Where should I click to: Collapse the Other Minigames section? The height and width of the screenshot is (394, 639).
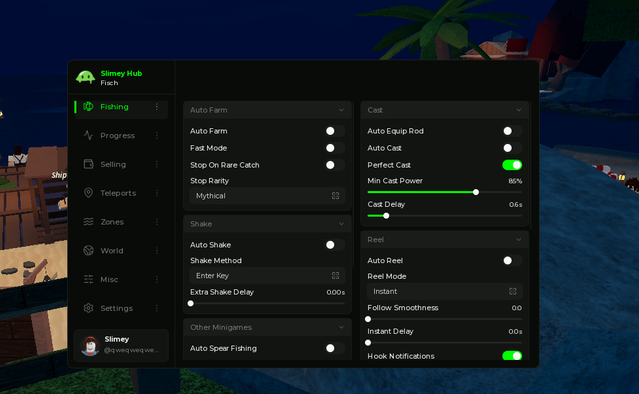coord(267,327)
